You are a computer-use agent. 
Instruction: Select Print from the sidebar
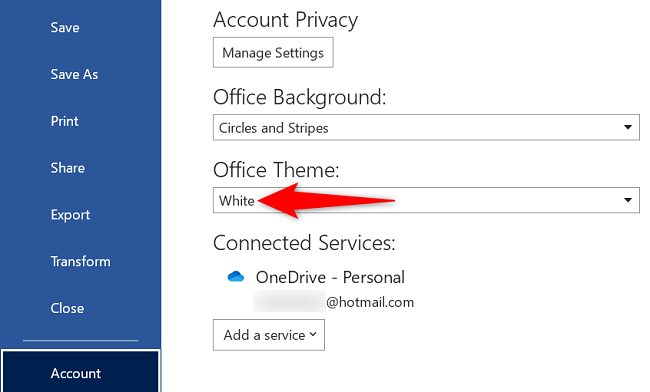tap(64, 121)
